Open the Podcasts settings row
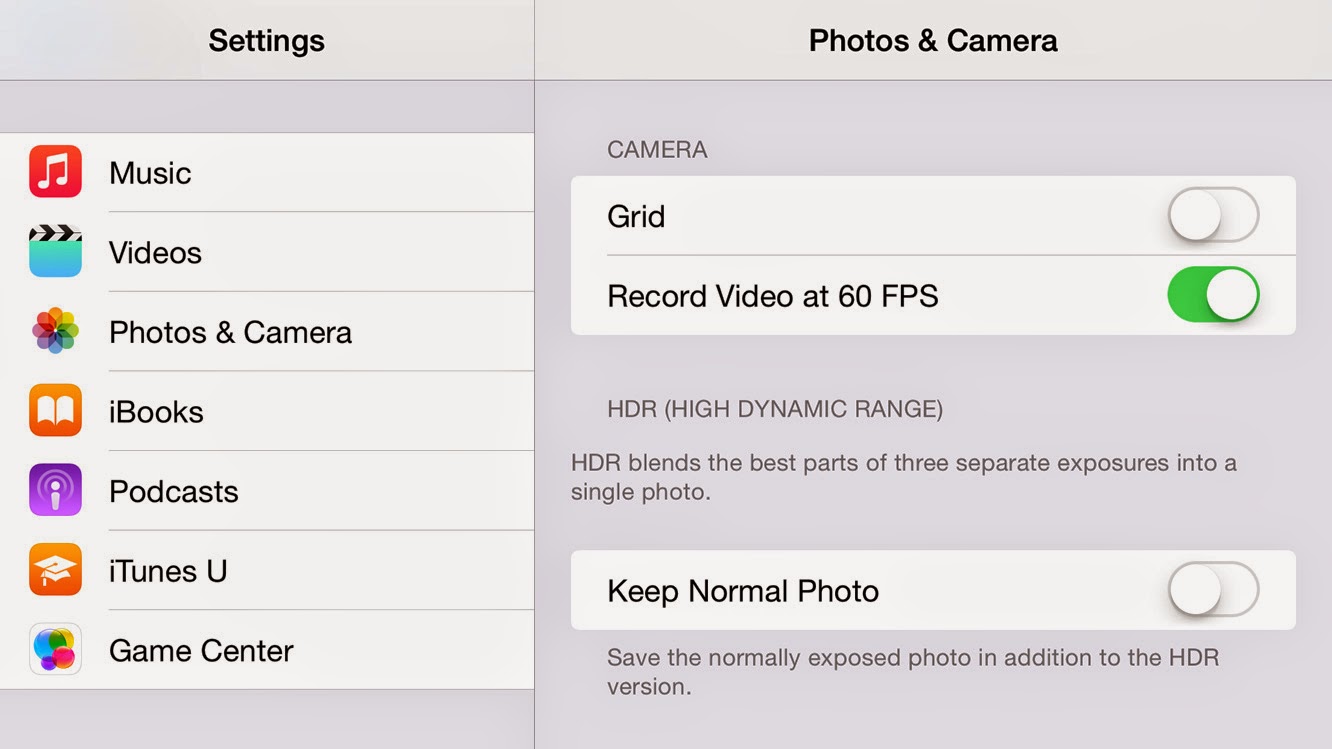The image size is (1332, 749). 173,491
